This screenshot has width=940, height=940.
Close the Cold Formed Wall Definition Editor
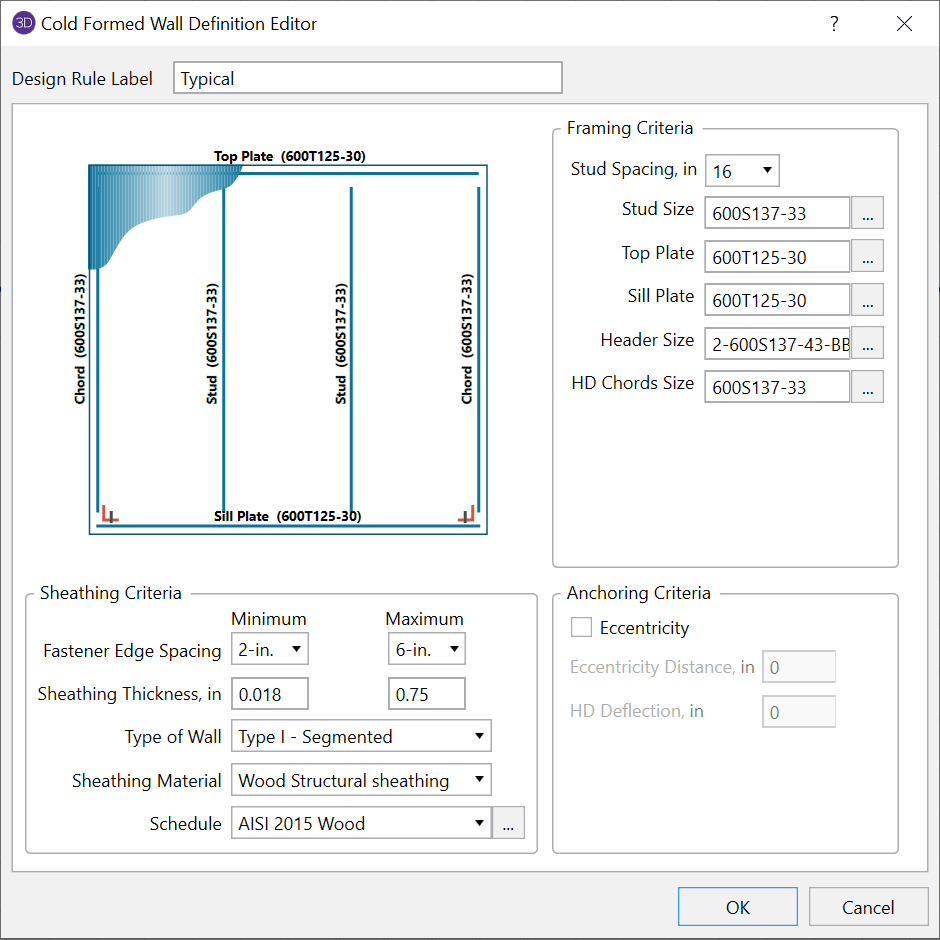point(904,24)
